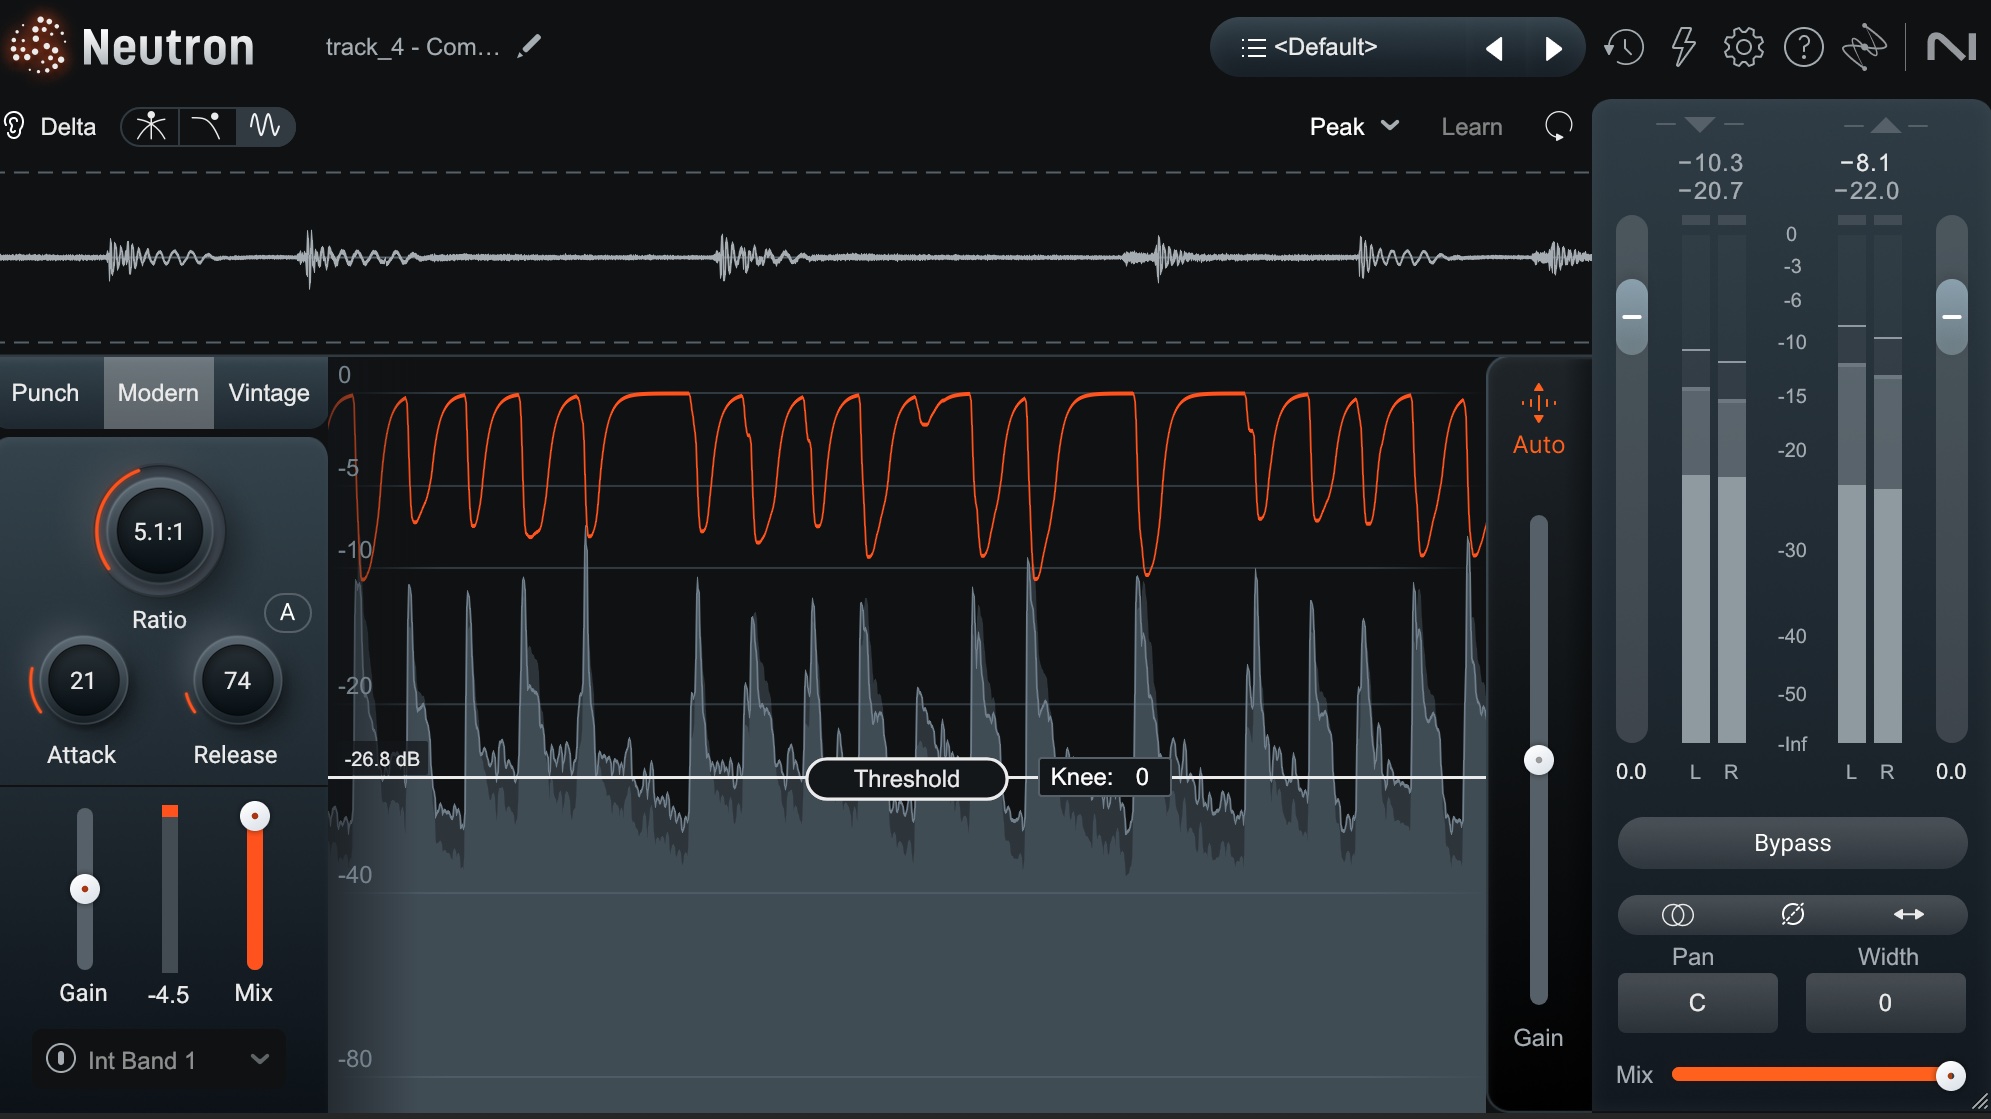Image resolution: width=1991 pixels, height=1119 pixels.
Task: Click the Delta label
Action: [68, 127]
